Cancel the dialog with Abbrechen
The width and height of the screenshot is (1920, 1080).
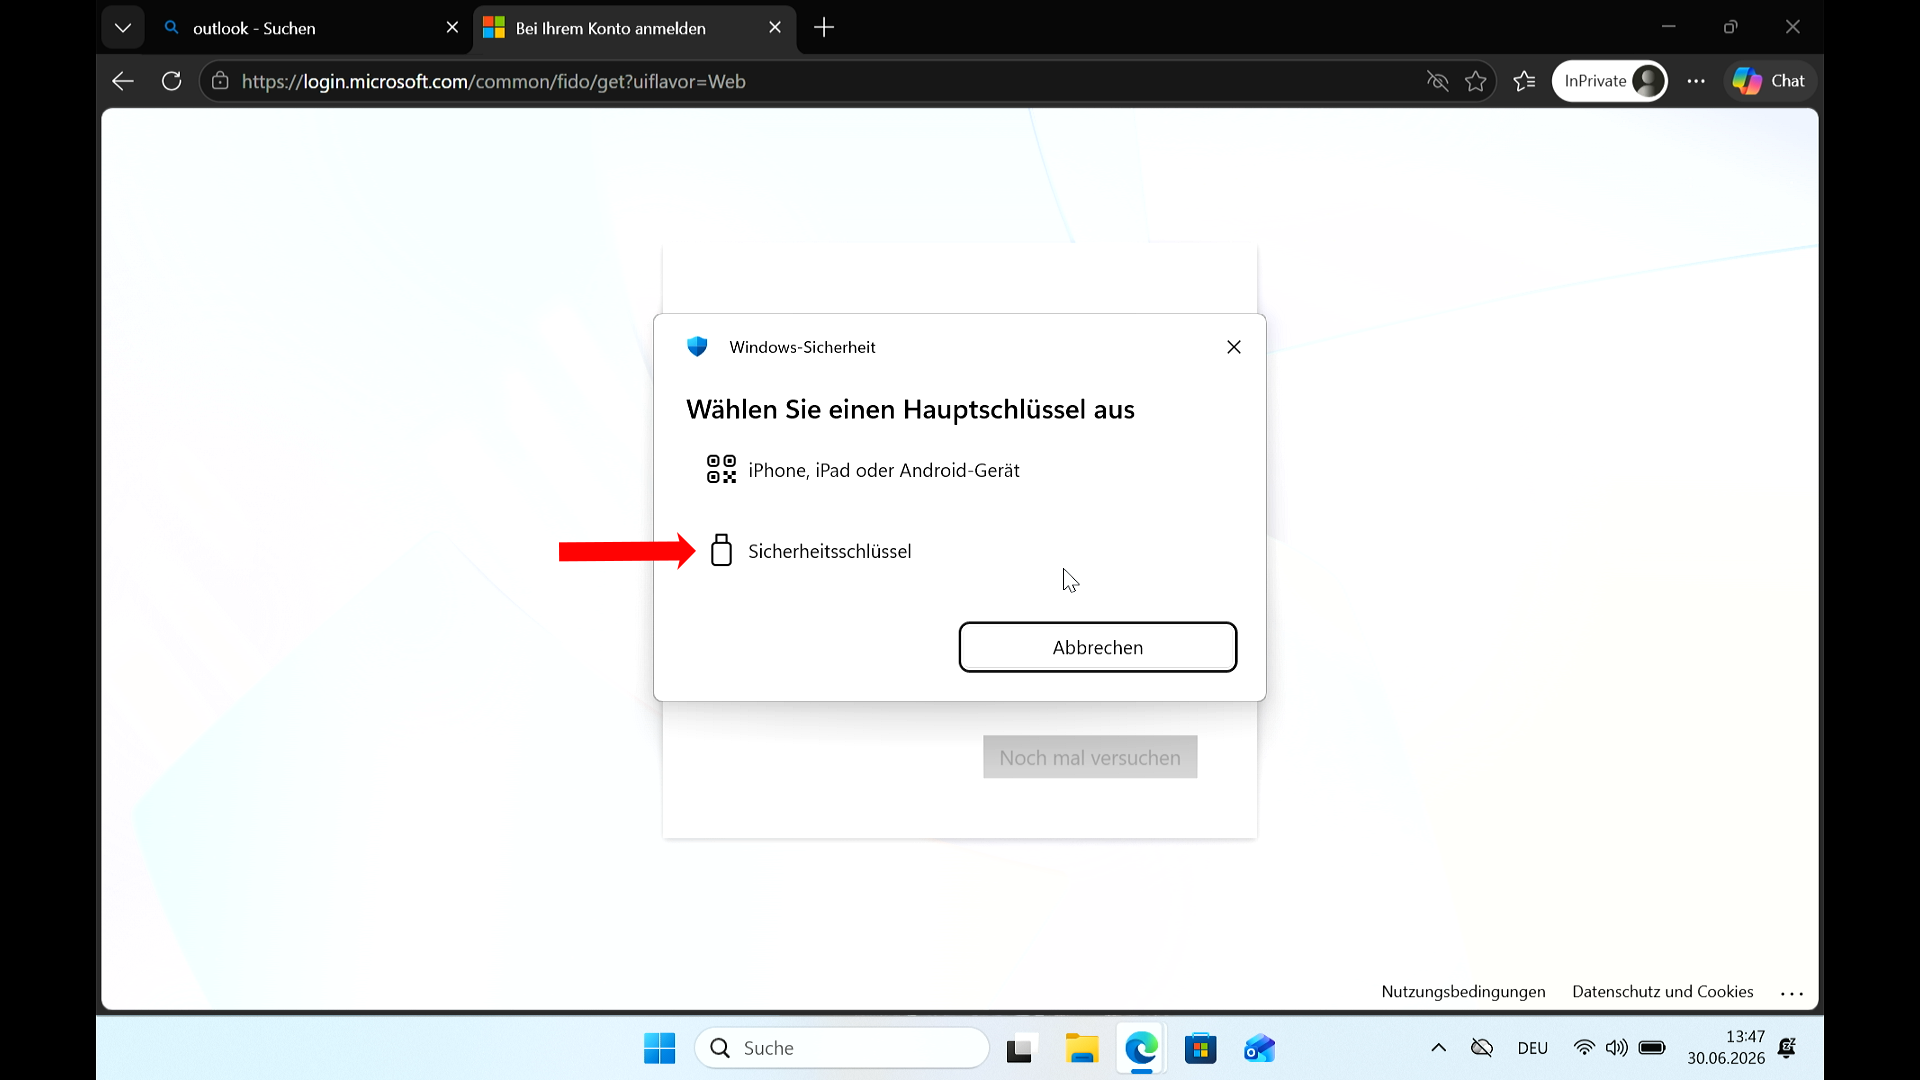point(1098,647)
